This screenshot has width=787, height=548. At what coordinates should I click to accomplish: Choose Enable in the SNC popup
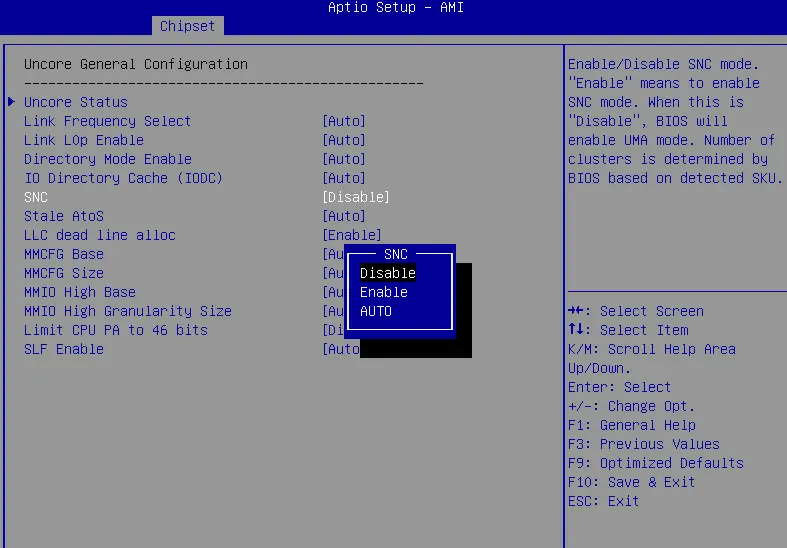coord(384,292)
